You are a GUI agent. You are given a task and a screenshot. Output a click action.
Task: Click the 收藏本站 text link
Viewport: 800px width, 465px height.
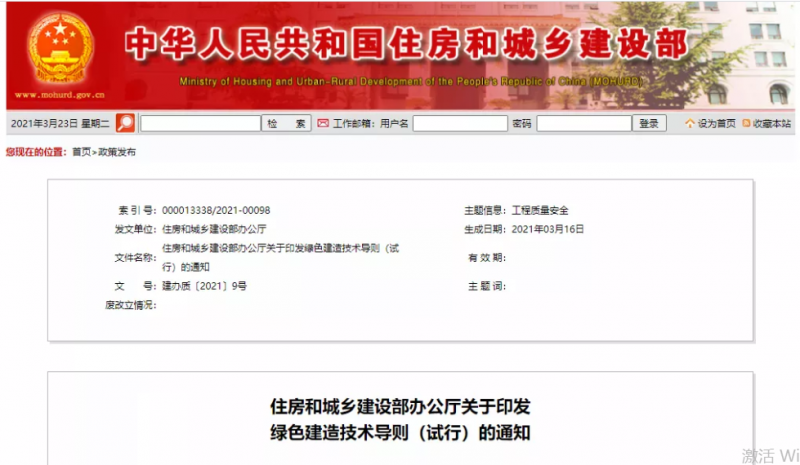pos(772,123)
